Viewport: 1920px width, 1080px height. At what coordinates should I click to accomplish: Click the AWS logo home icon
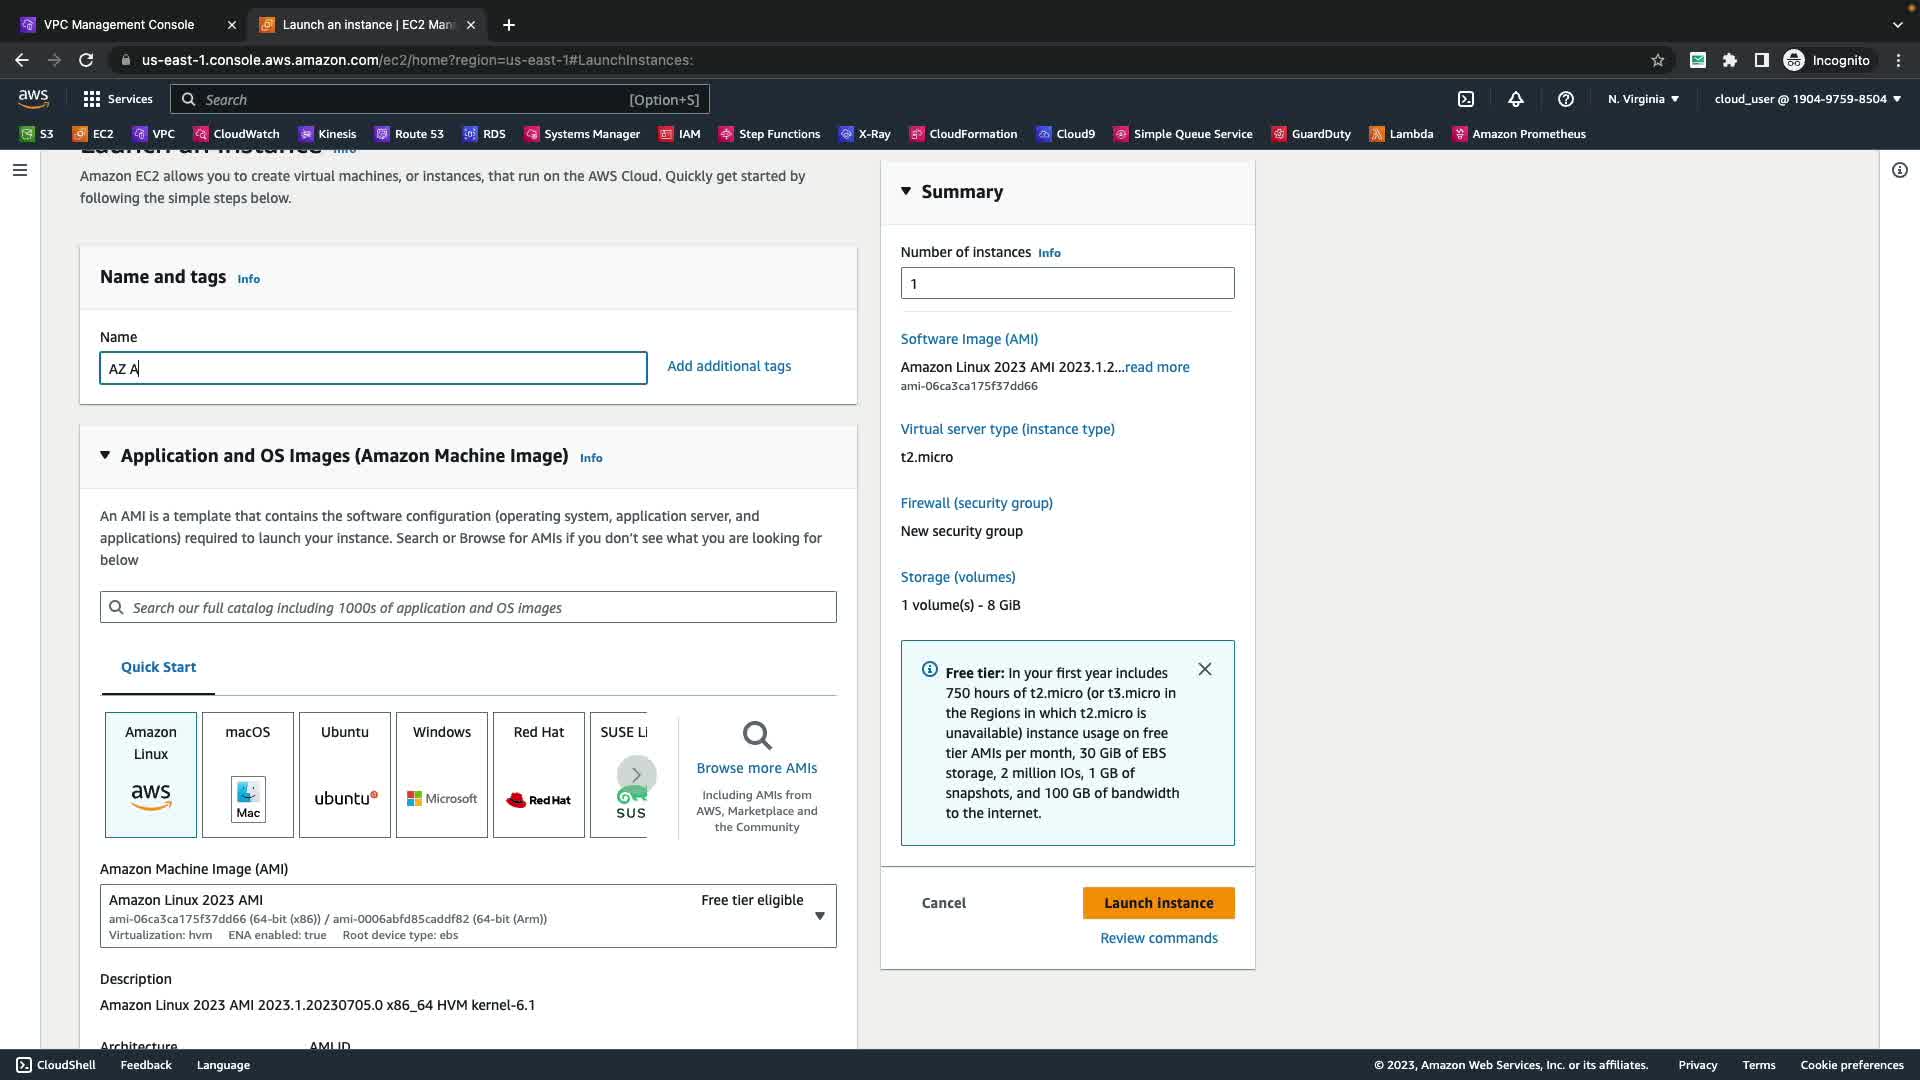pos(33,98)
